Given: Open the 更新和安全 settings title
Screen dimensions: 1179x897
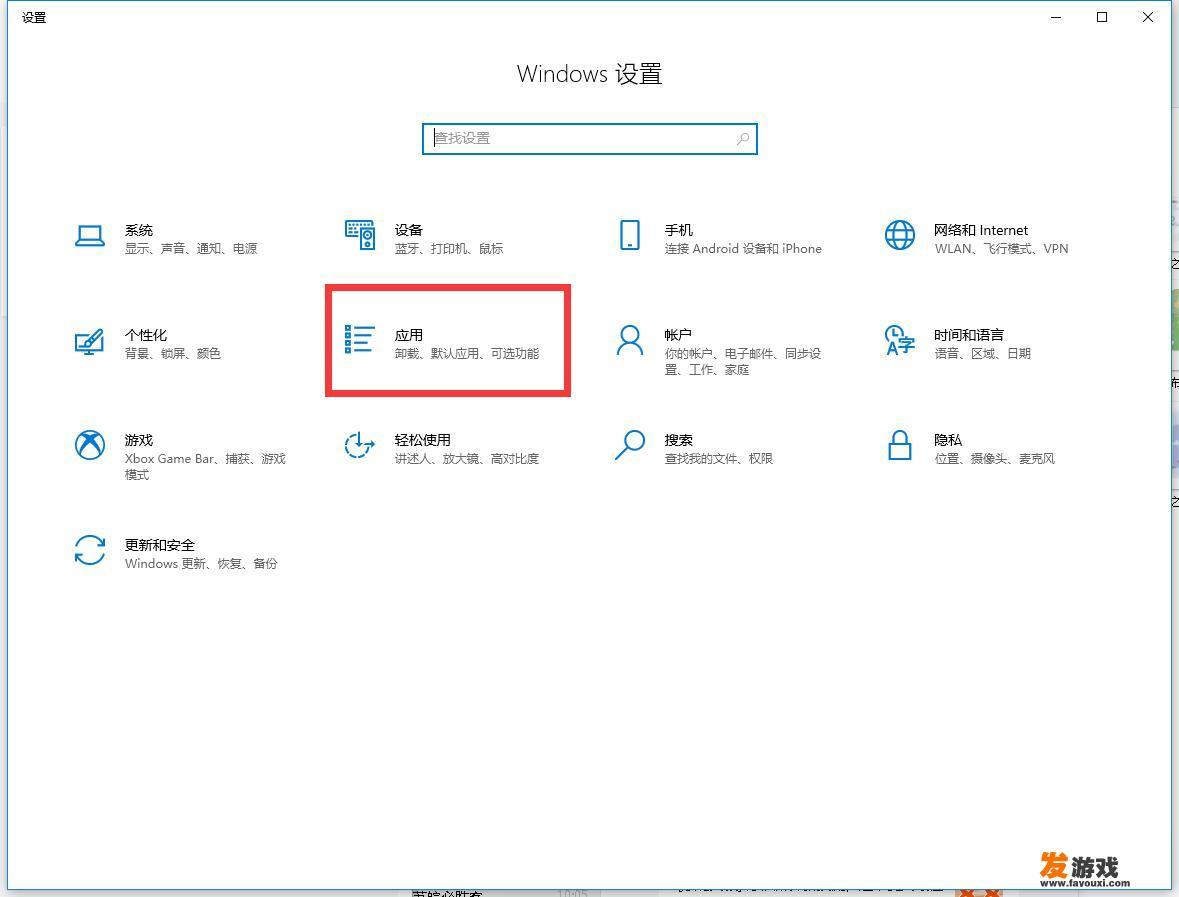Looking at the screenshot, I should coord(159,545).
